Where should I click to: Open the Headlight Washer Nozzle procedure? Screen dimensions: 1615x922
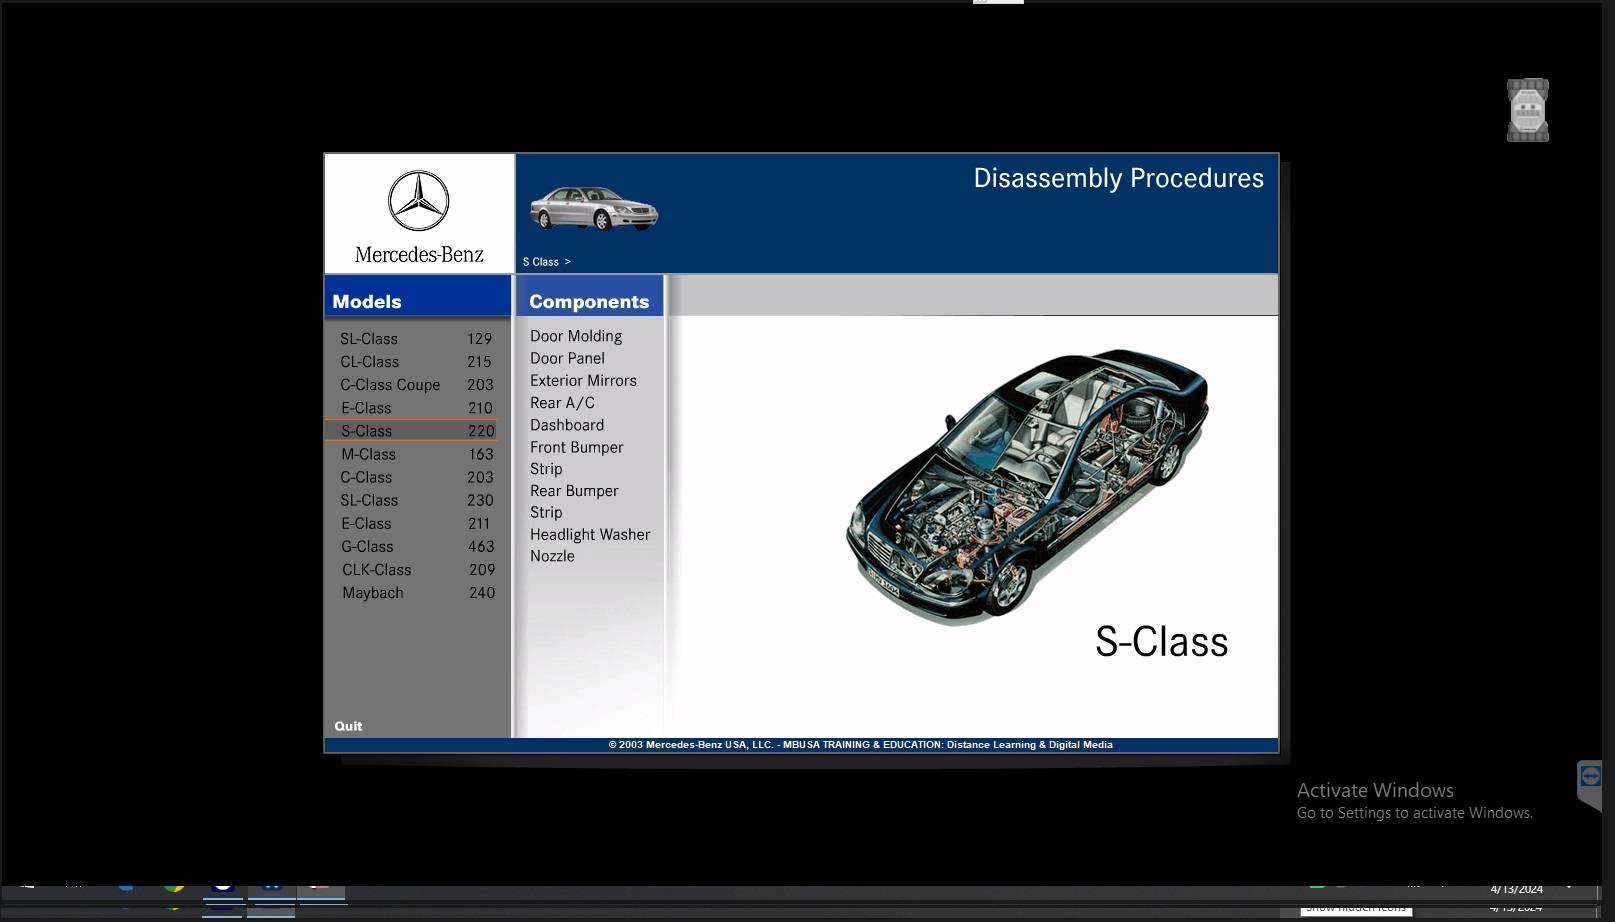[590, 545]
